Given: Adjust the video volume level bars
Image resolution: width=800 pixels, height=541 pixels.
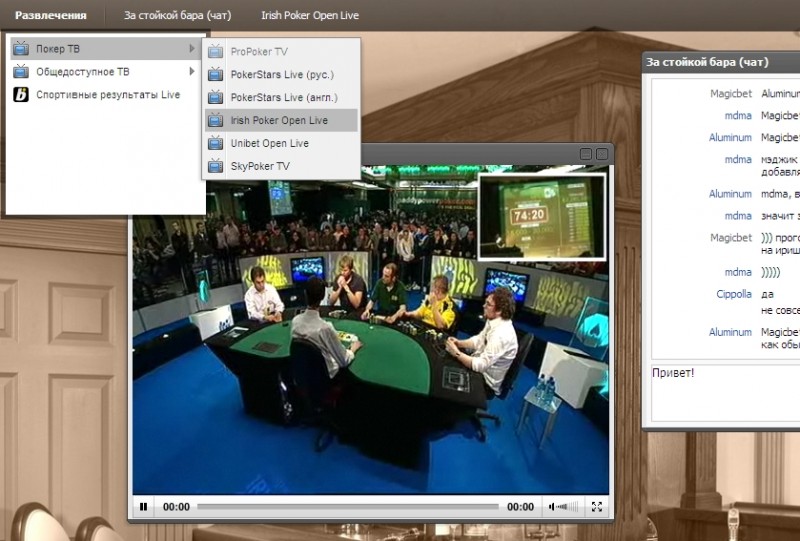Looking at the screenshot, I should 568,507.
